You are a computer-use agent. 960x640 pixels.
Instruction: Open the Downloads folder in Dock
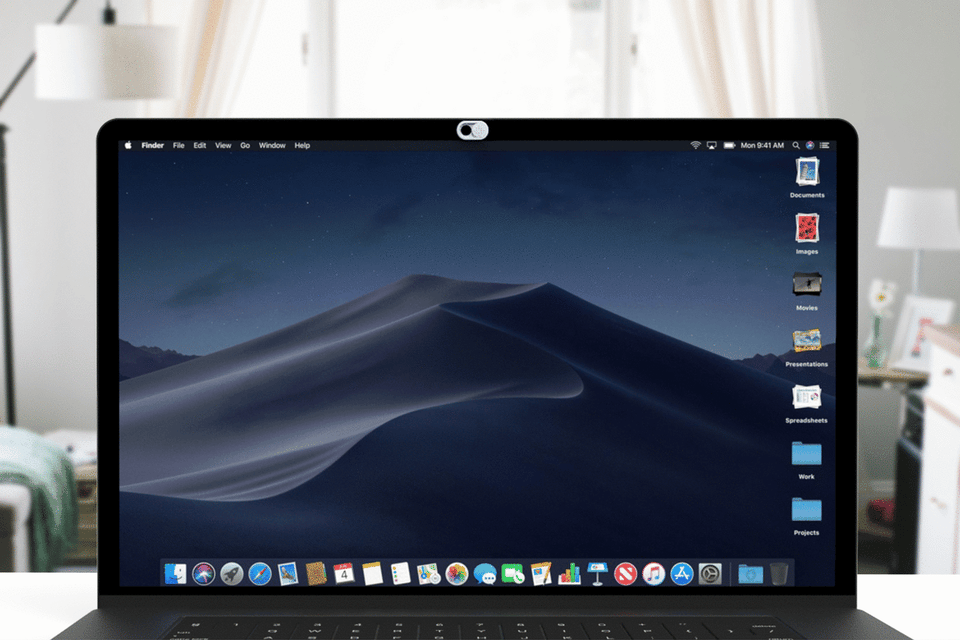(x=751, y=574)
